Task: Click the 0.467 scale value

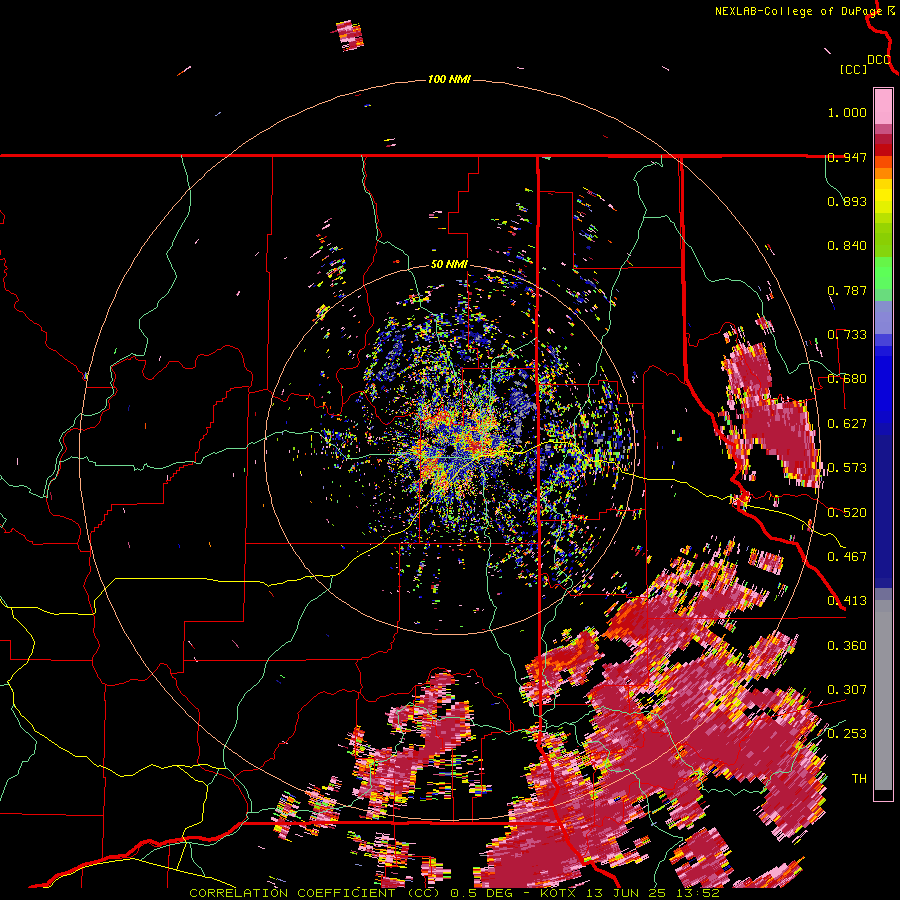Action: tap(847, 557)
